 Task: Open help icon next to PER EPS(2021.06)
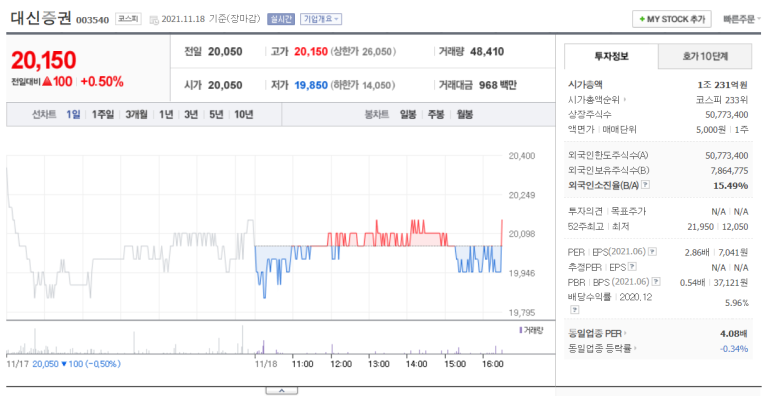(652, 252)
